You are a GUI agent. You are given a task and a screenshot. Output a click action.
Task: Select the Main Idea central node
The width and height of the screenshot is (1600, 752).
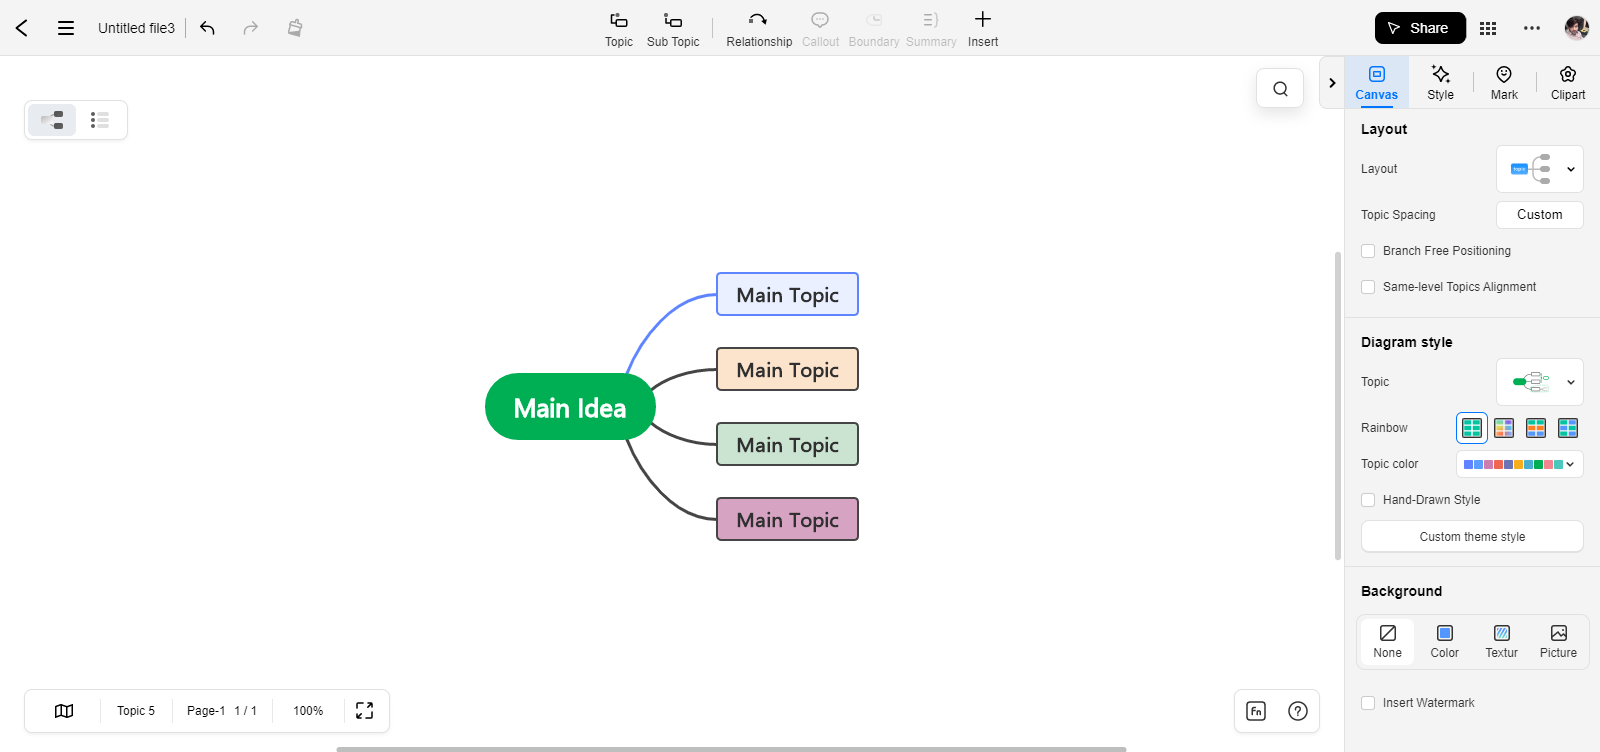click(x=570, y=407)
